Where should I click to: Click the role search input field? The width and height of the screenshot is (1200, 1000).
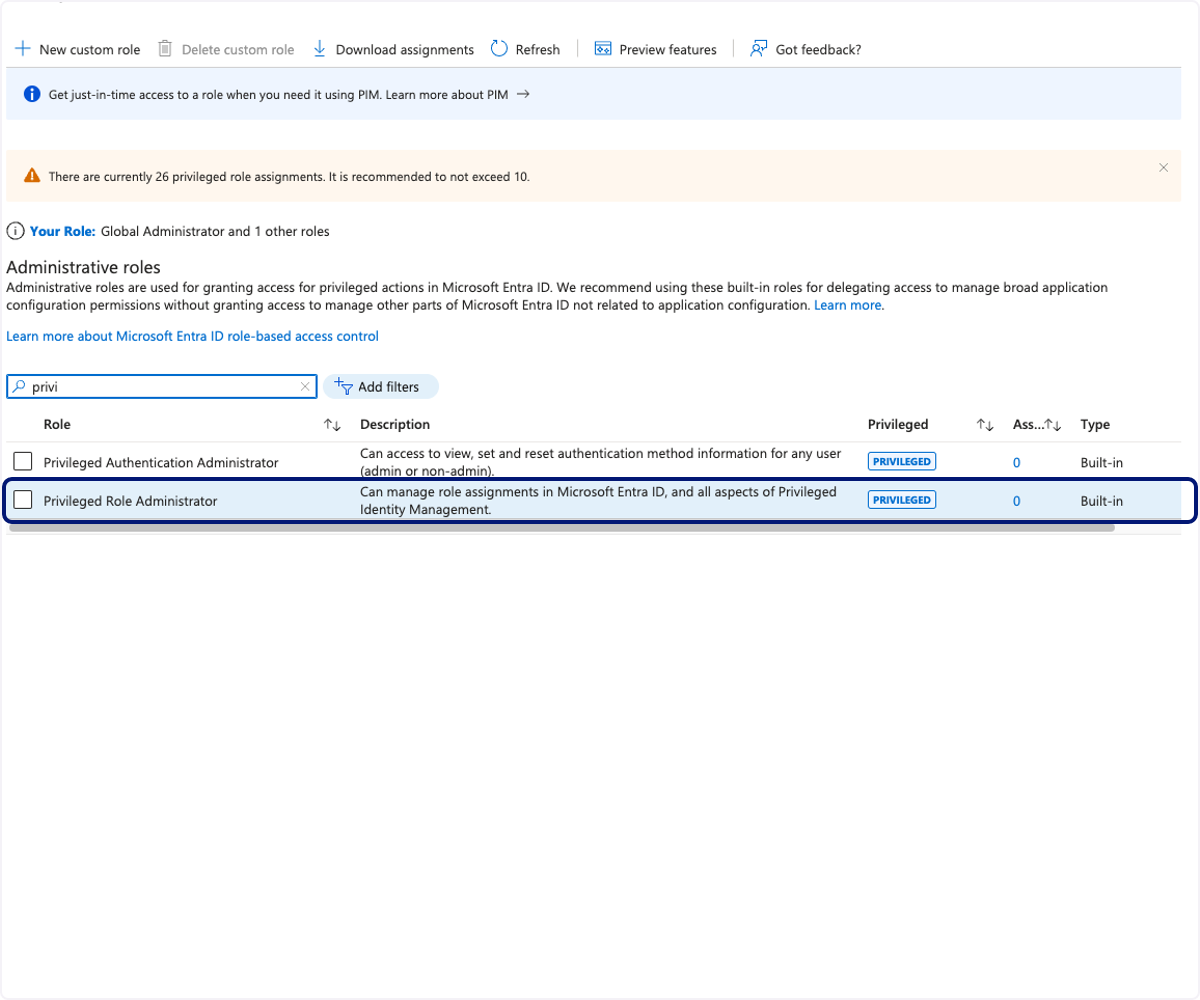pyautogui.click(x=163, y=386)
